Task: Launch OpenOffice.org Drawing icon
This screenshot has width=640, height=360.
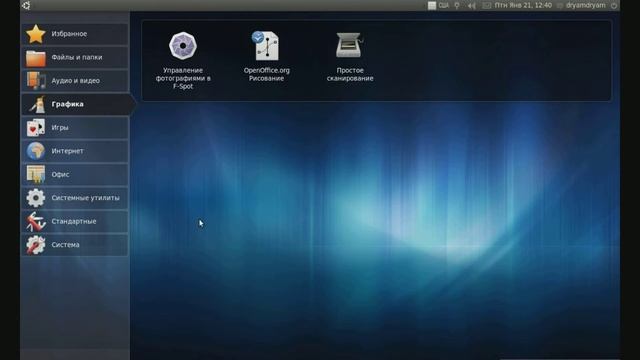Action: [266, 46]
